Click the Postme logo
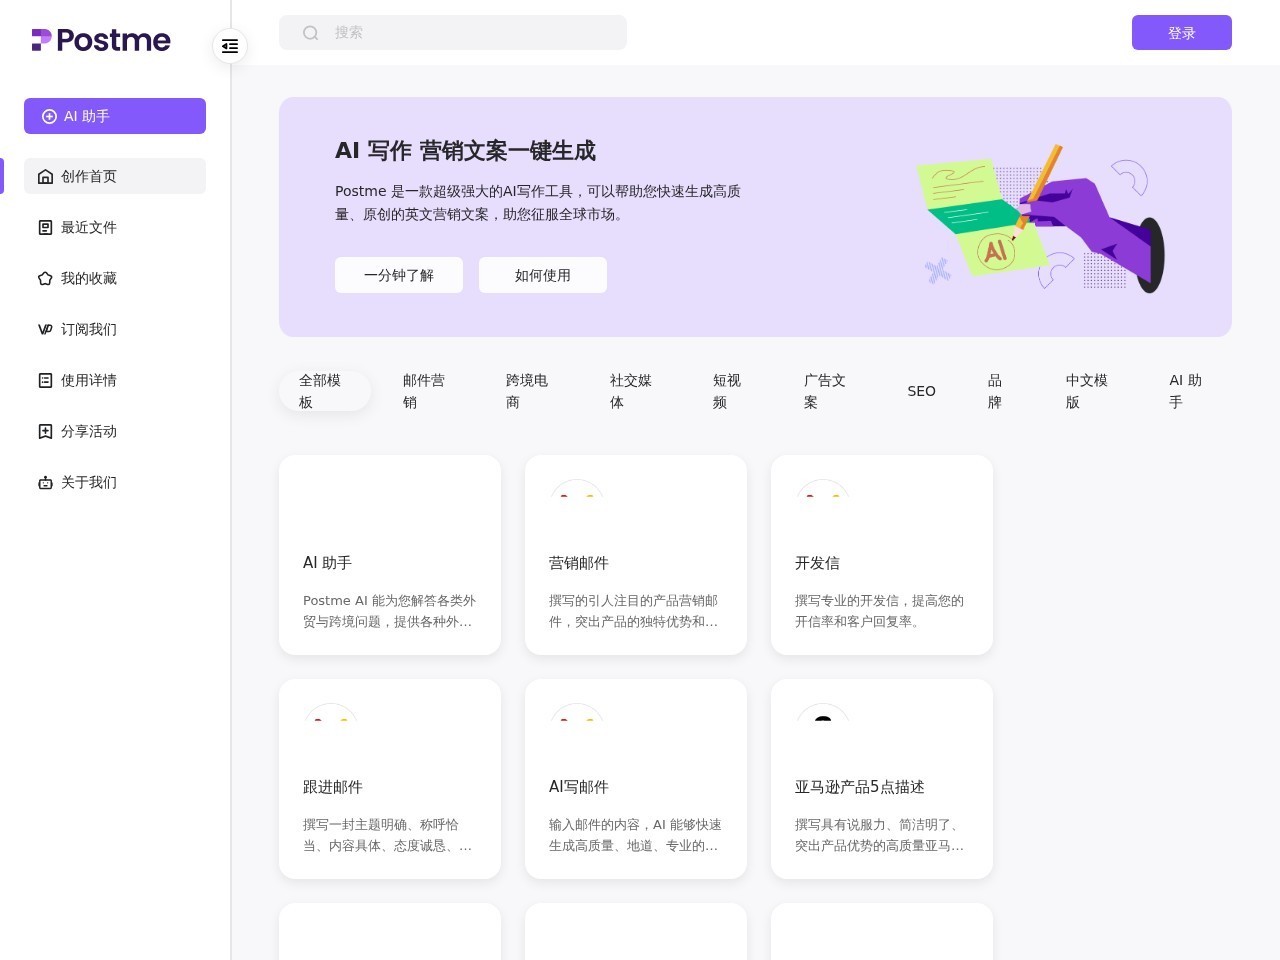This screenshot has height=960, width=1280. click(100, 40)
